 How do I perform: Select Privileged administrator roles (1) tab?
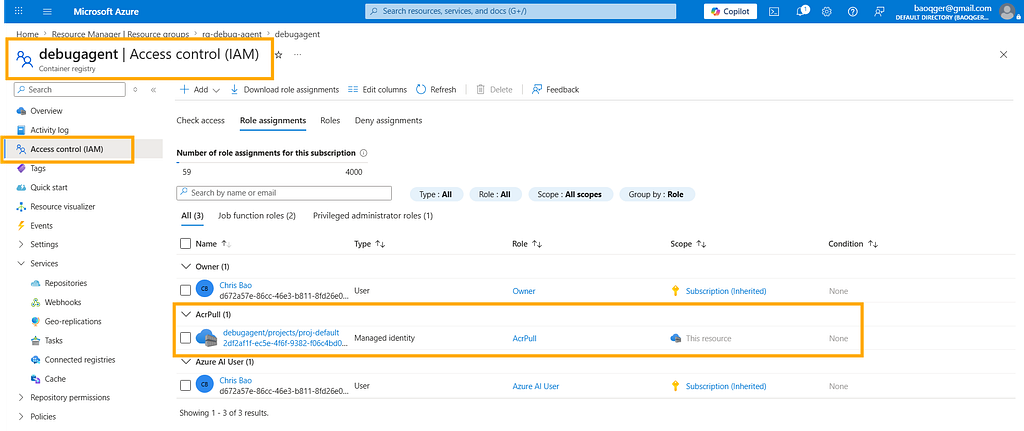(373, 215)
